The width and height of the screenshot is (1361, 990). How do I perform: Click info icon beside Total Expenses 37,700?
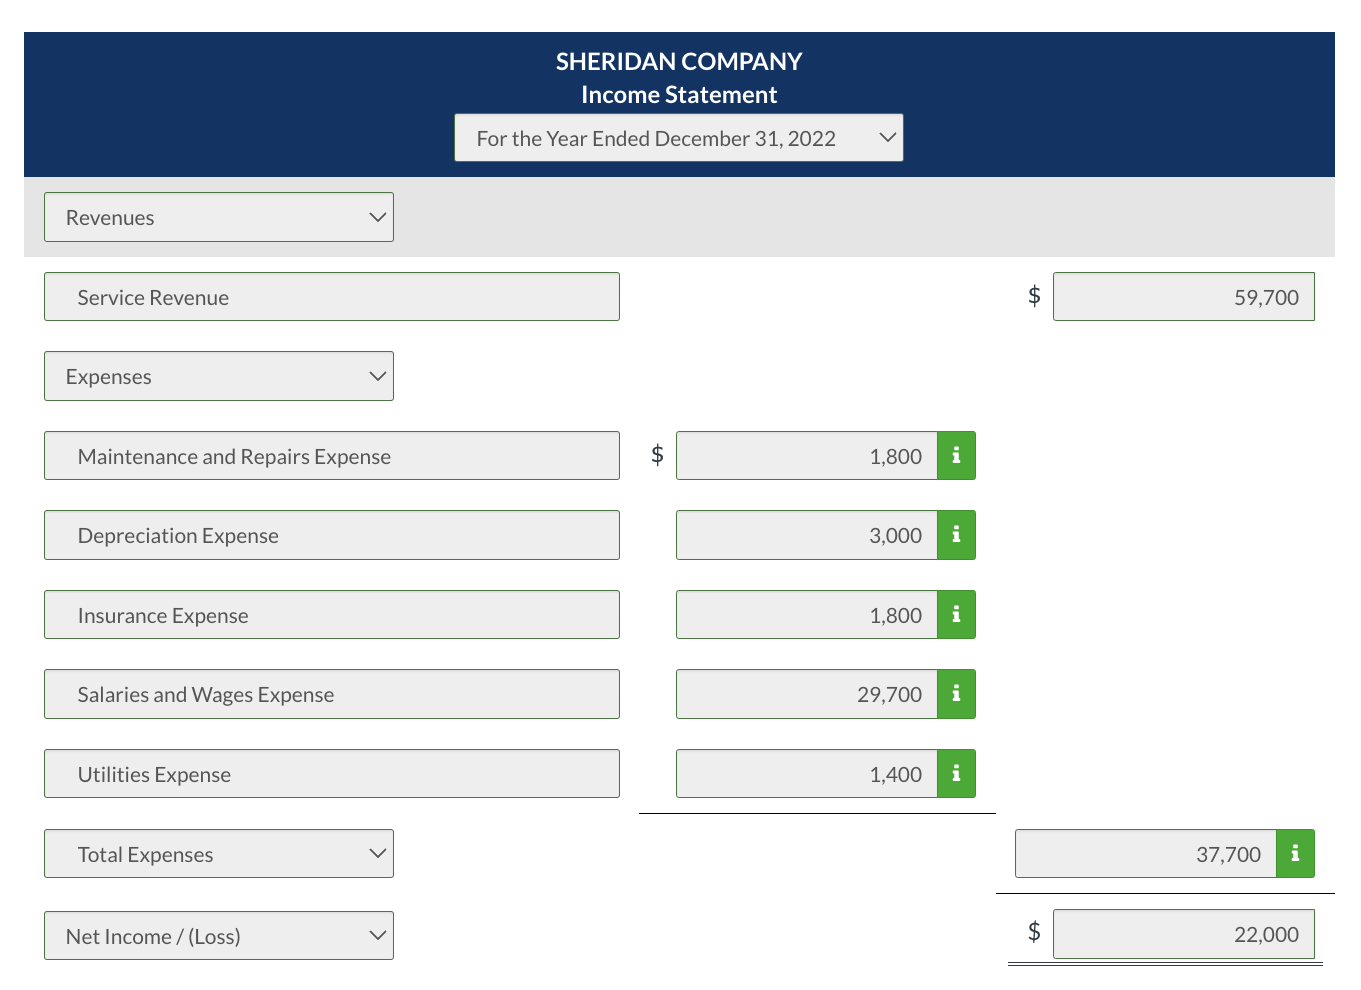click(1295, 854)
